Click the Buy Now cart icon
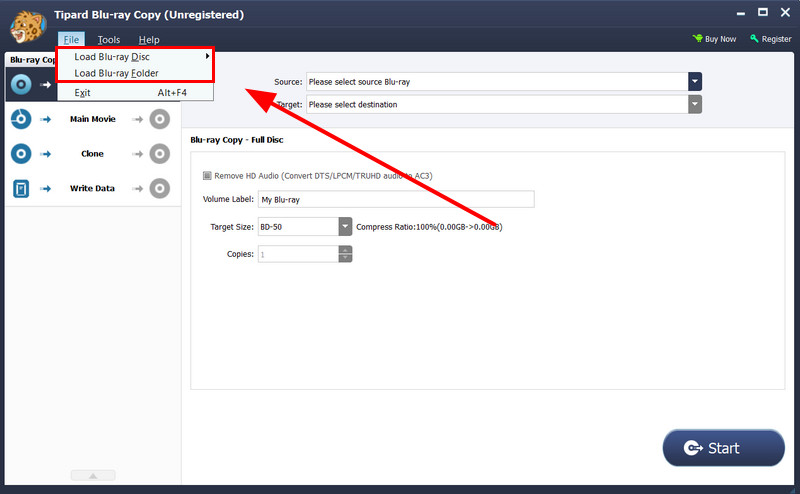Image resolution: width=800 pixels, height=494 pixels. coord(697,38)
